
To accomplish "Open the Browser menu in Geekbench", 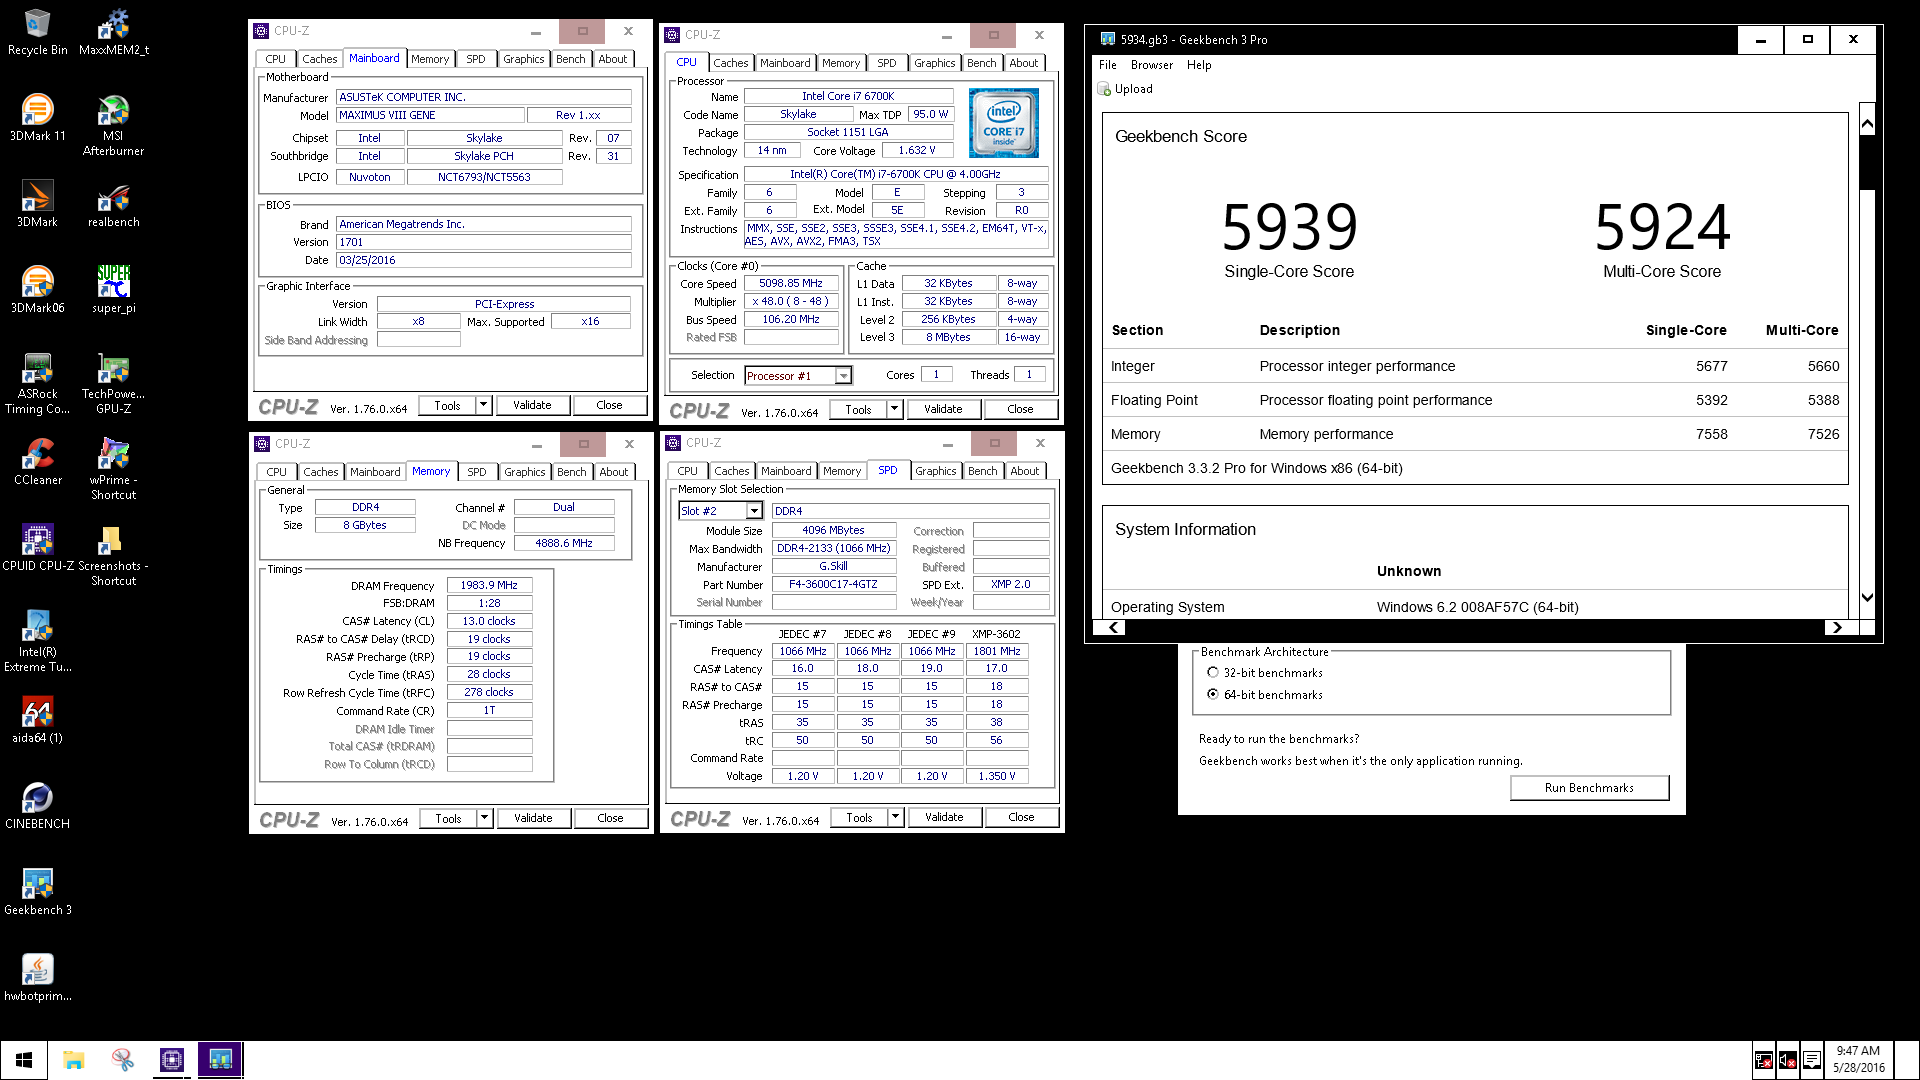I will [1152, 65].
